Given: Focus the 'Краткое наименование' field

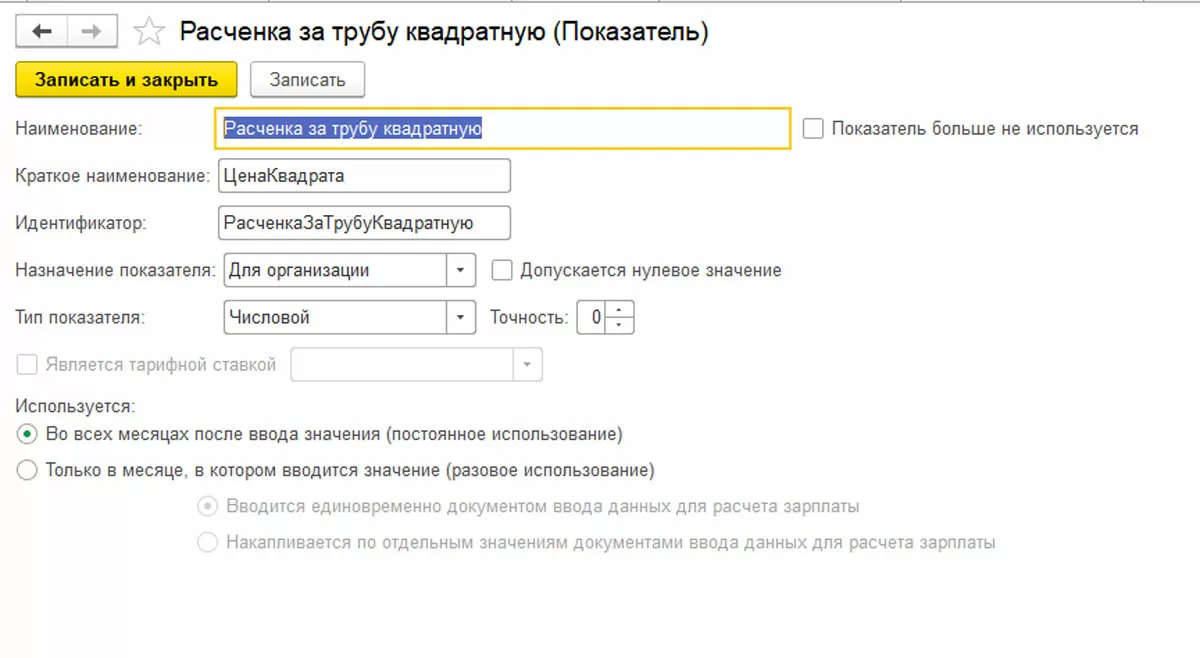Looking at the screenshot, I should 363,176.
